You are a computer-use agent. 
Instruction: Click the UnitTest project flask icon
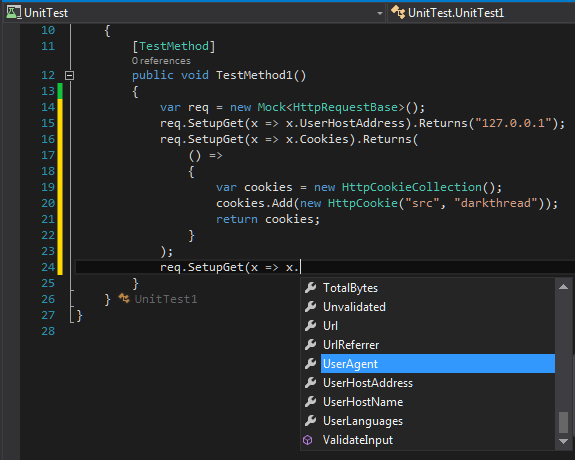[14, 12]
